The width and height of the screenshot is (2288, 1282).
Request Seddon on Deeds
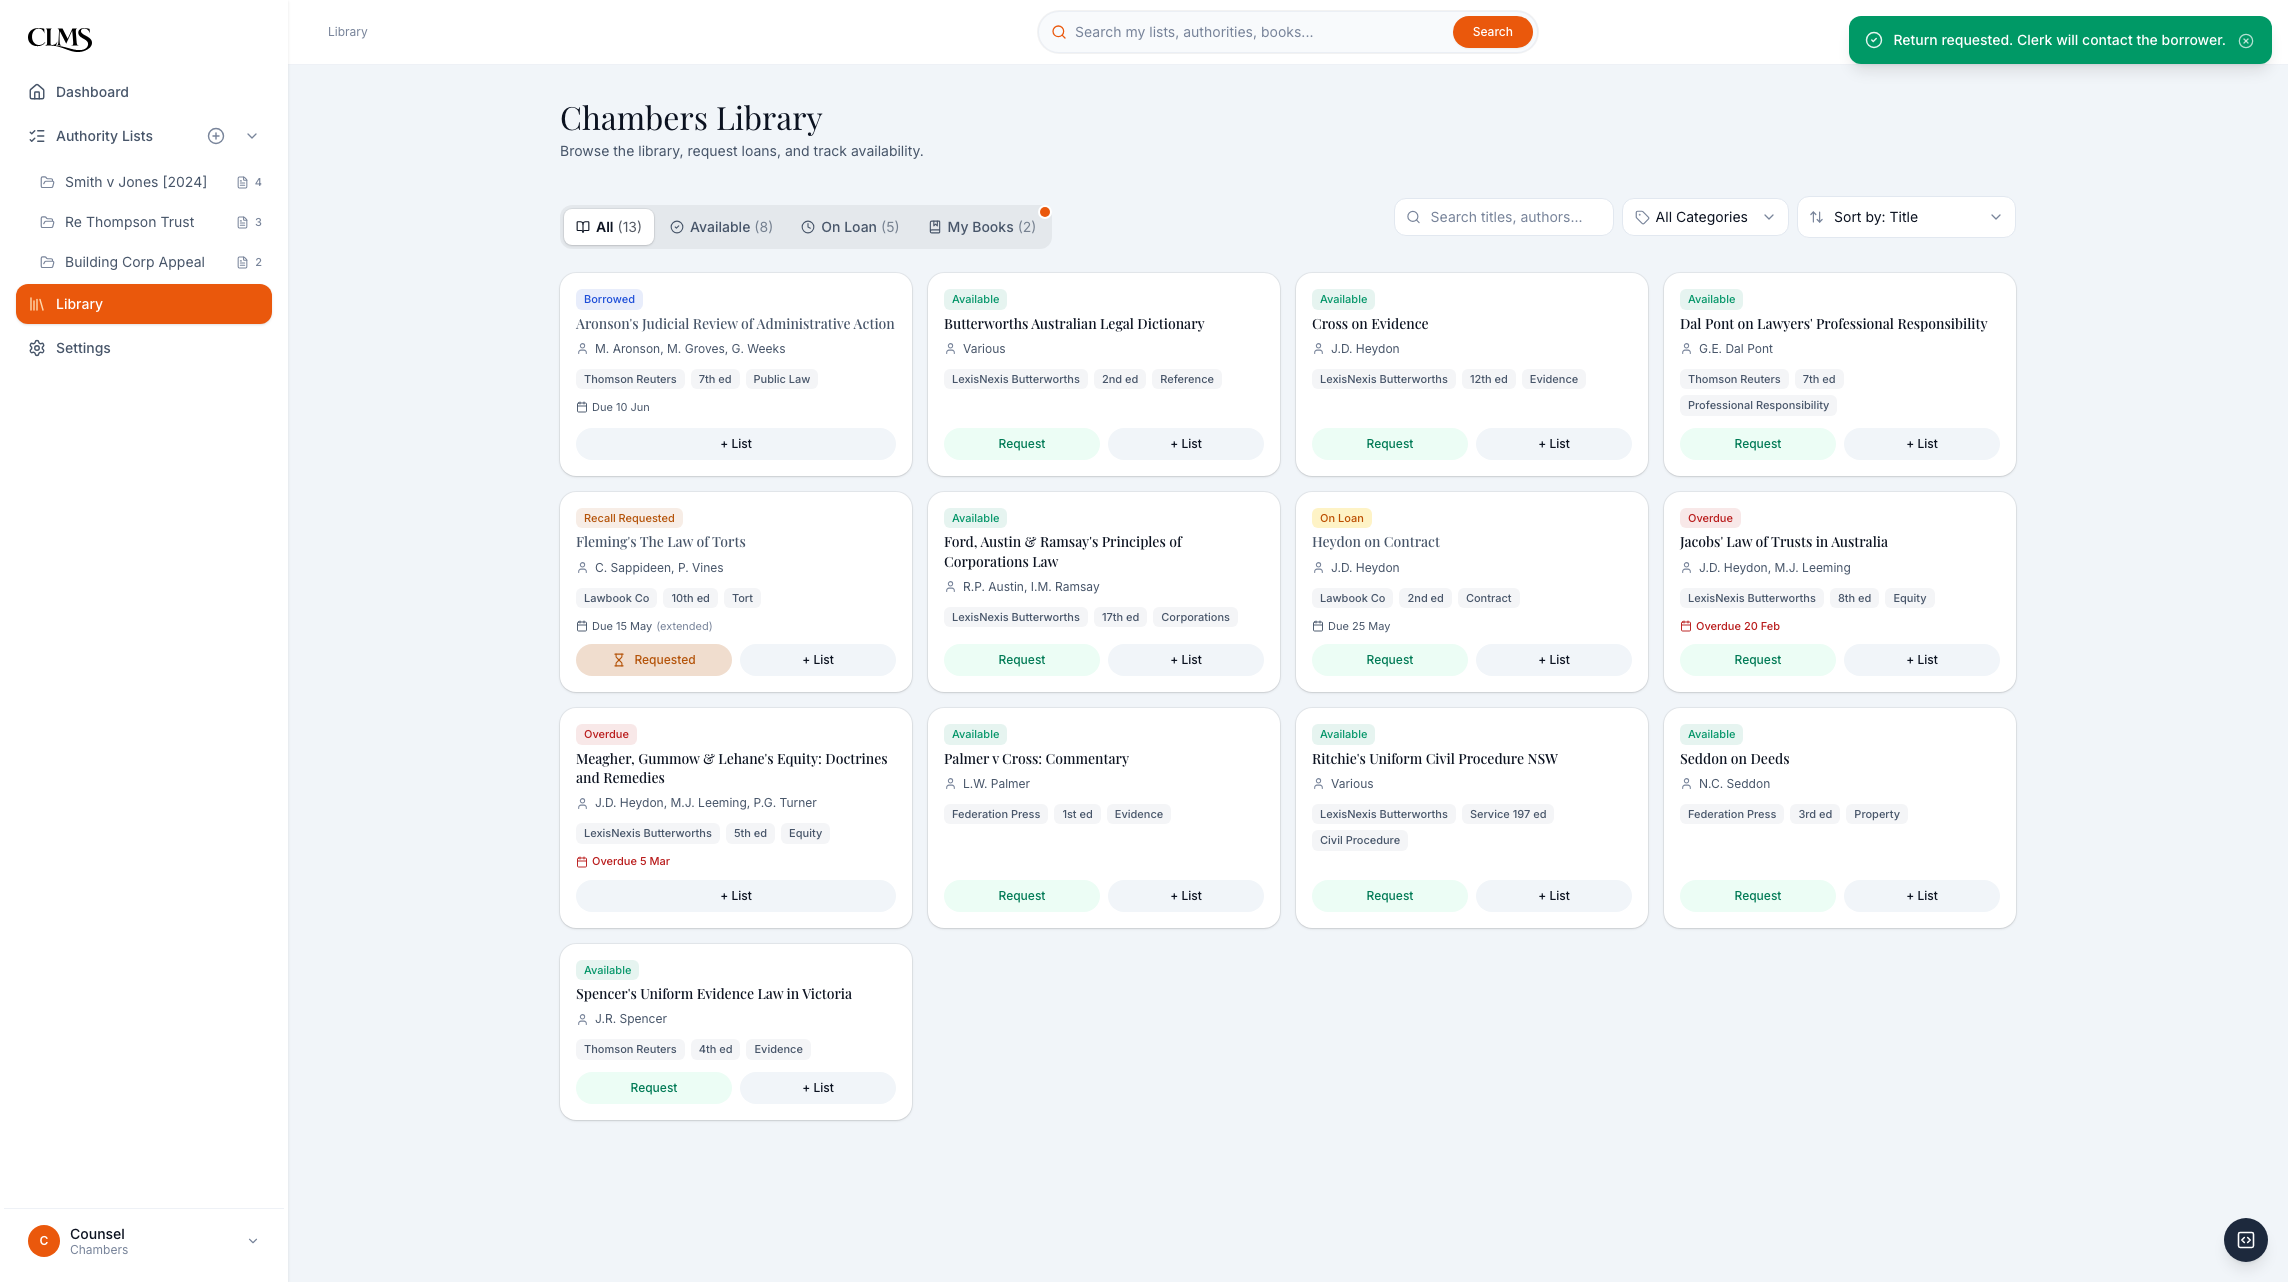pyautogui.click(x=1758, y=896)
